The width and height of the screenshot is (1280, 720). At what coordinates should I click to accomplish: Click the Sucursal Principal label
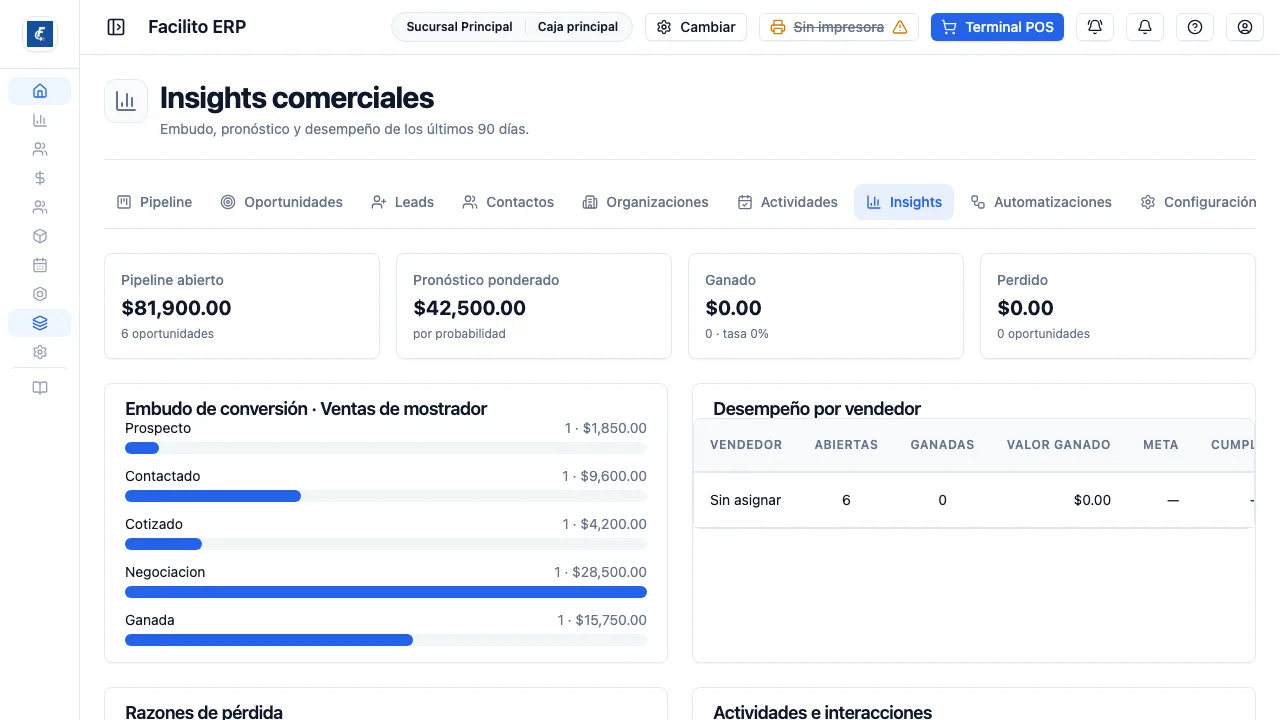click(459, 27)
